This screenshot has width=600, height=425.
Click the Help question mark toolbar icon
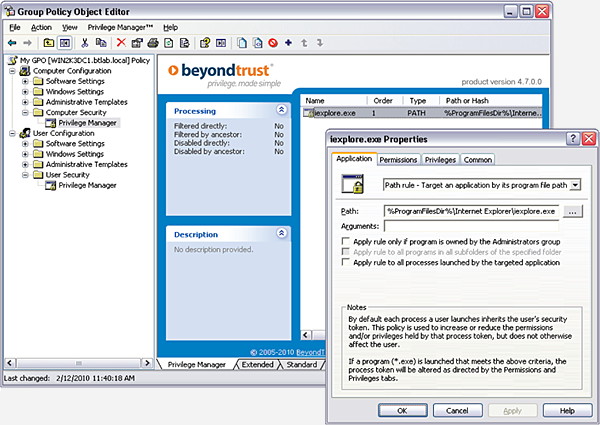tap(204, 43)
